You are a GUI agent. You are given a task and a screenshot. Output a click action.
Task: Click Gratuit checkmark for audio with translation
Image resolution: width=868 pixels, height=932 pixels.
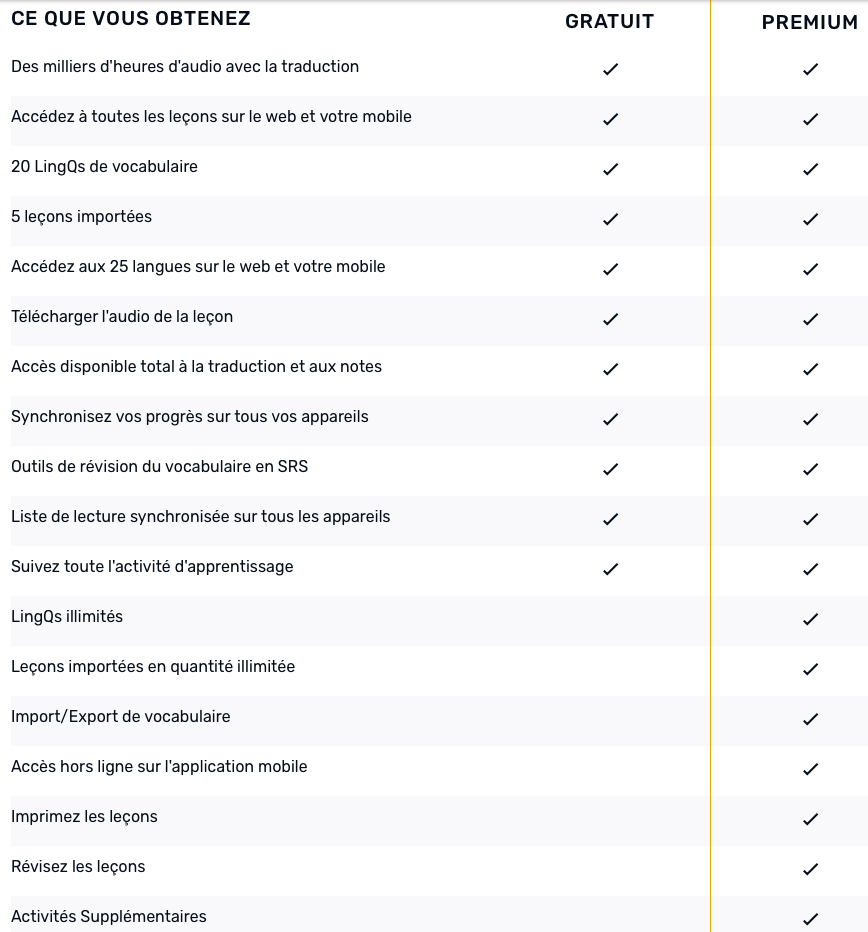coord(610,69)
